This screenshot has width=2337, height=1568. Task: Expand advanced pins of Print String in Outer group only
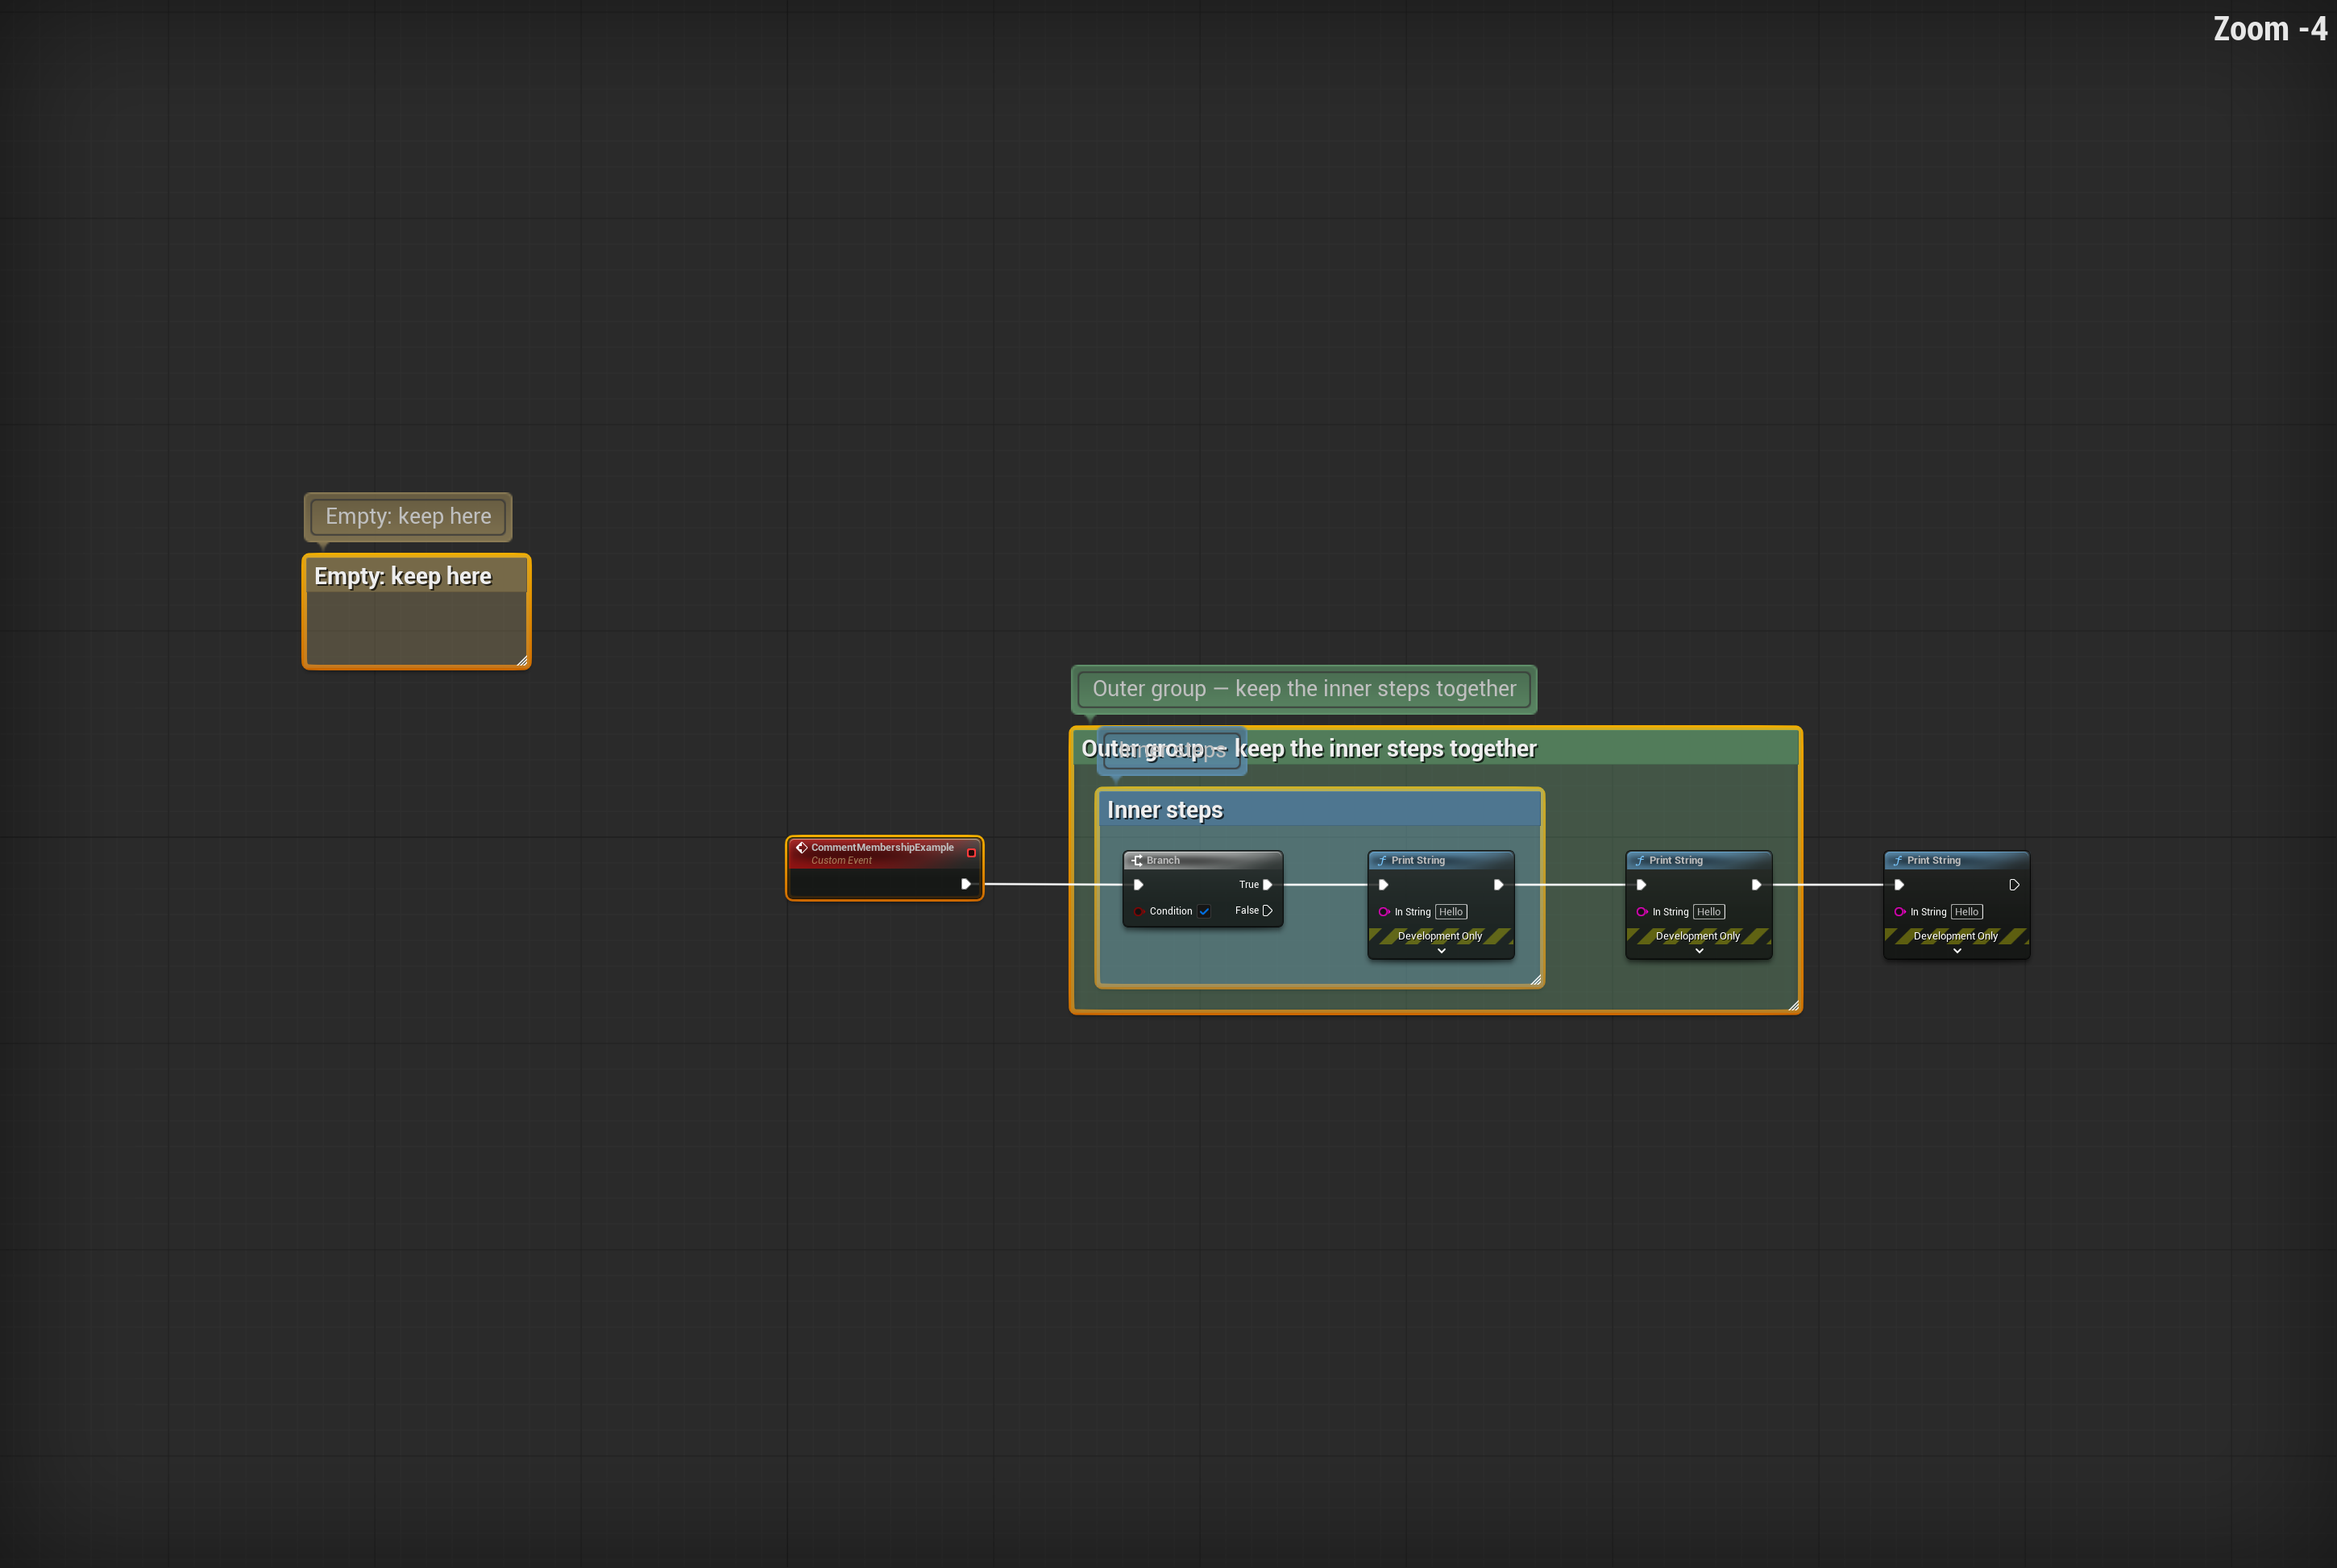(1699, 951)
